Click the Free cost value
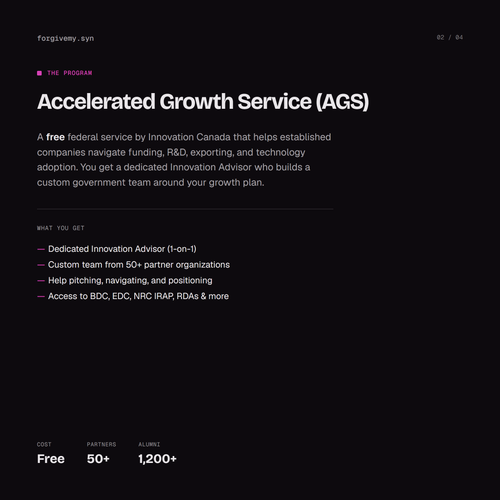This screenshot has height=500, width=500. (51, 459)
